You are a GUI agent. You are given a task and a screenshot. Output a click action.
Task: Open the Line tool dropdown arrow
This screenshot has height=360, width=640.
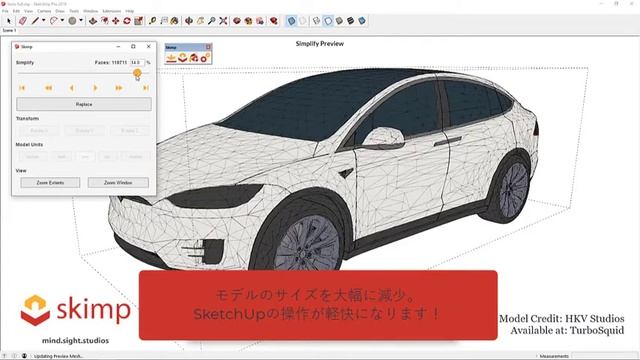(x=44, y=21)
